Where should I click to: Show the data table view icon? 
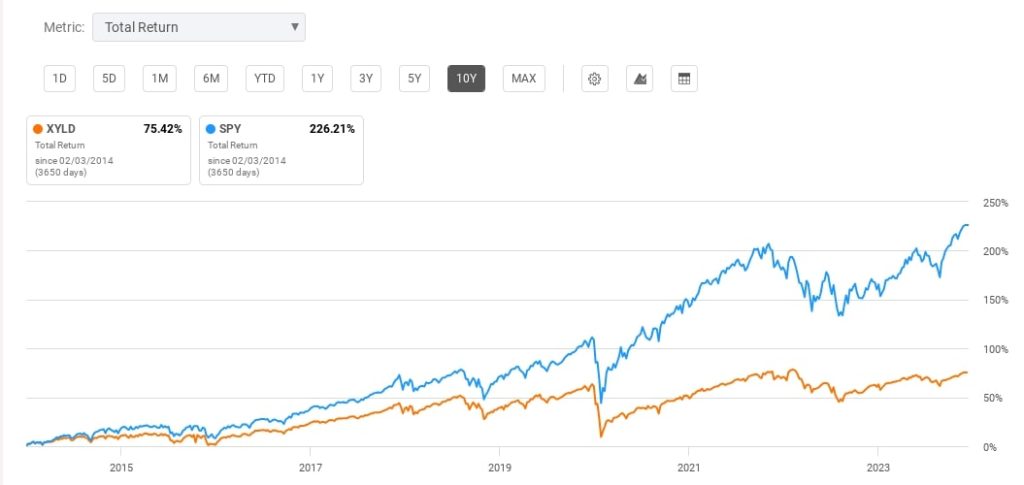[x=685, y=79]
